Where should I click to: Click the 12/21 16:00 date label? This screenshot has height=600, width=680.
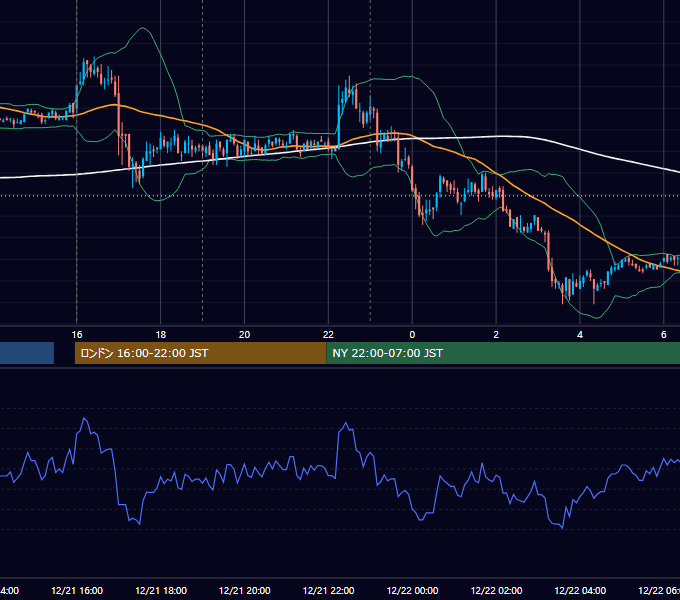pyautogui.click(x=77, y=590)
